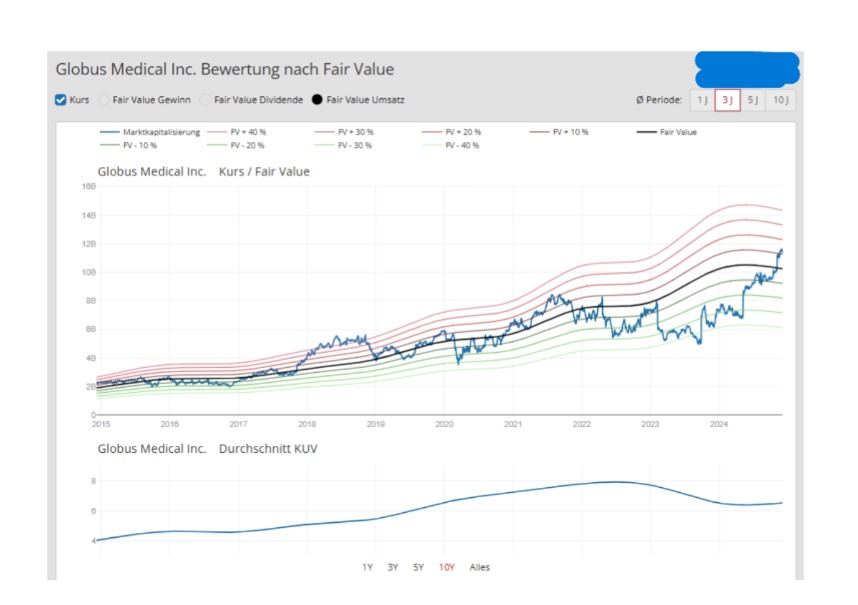Click the page title Globus Medical Inc. Bewertung nach Fair Value

tap(225, 69)
